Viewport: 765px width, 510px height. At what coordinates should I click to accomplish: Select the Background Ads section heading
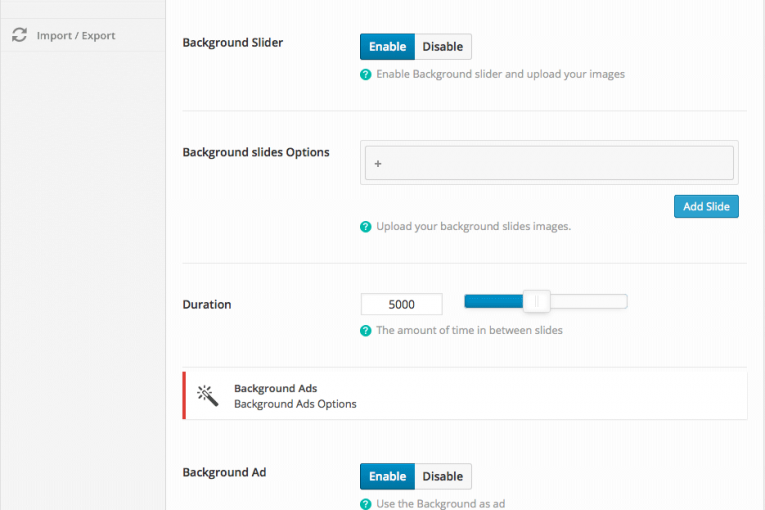tap(276, 388)
